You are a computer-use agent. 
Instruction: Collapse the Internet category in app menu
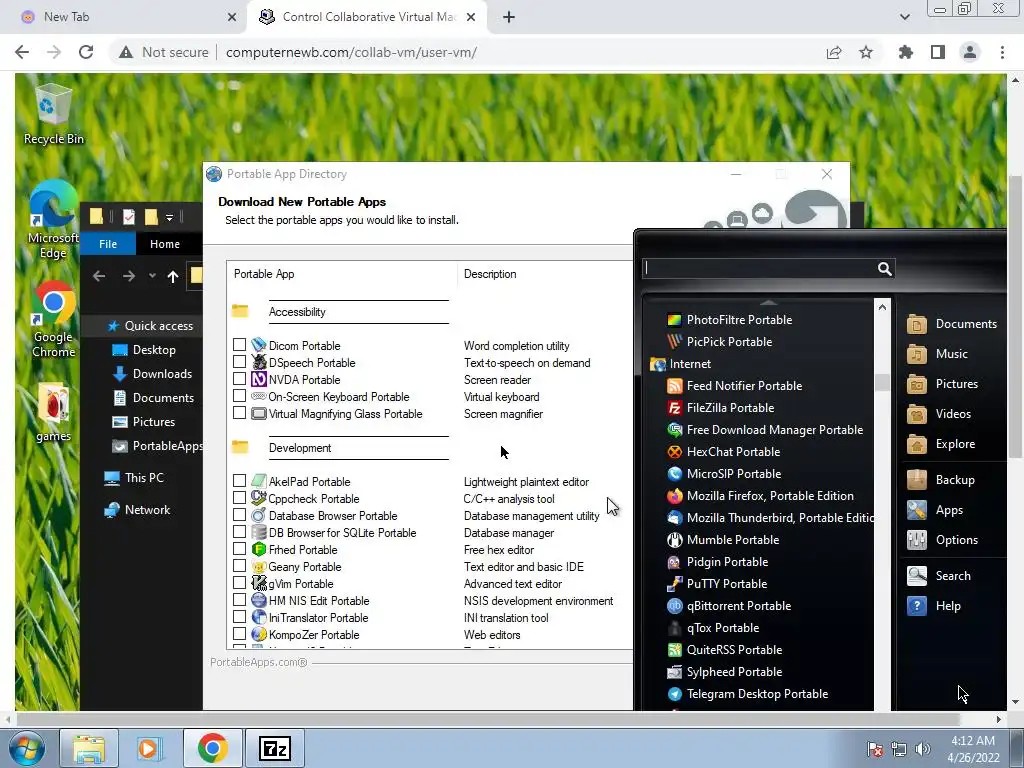click(x=680, y=364)
